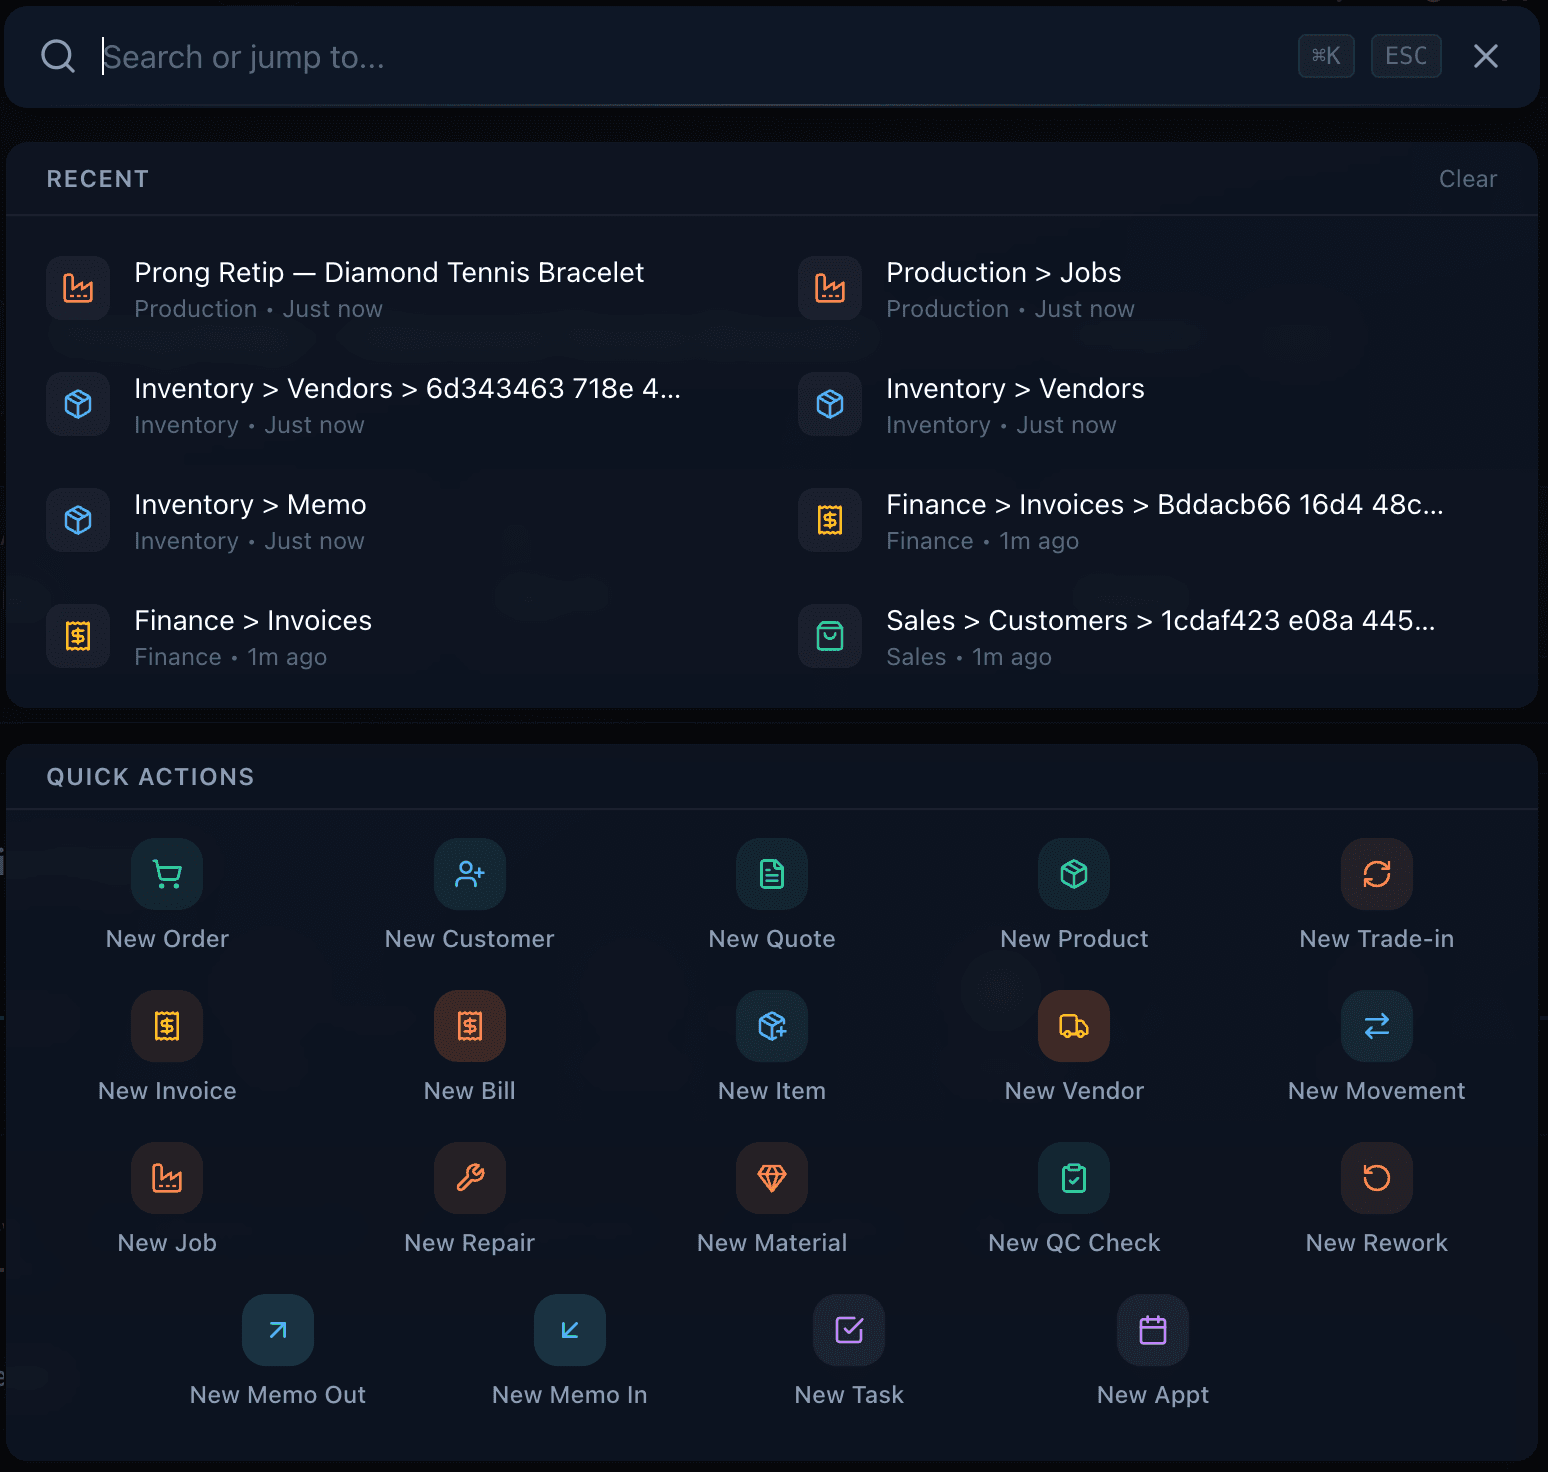Click the factory icon beside Prong Retip entry
This screenshot has height=1472, width=1548.
point(78,288)
